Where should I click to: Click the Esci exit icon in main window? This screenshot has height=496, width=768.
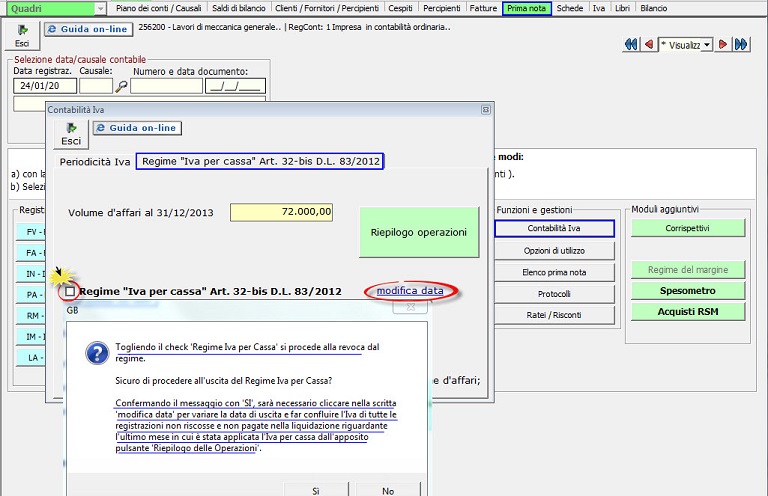22,35
